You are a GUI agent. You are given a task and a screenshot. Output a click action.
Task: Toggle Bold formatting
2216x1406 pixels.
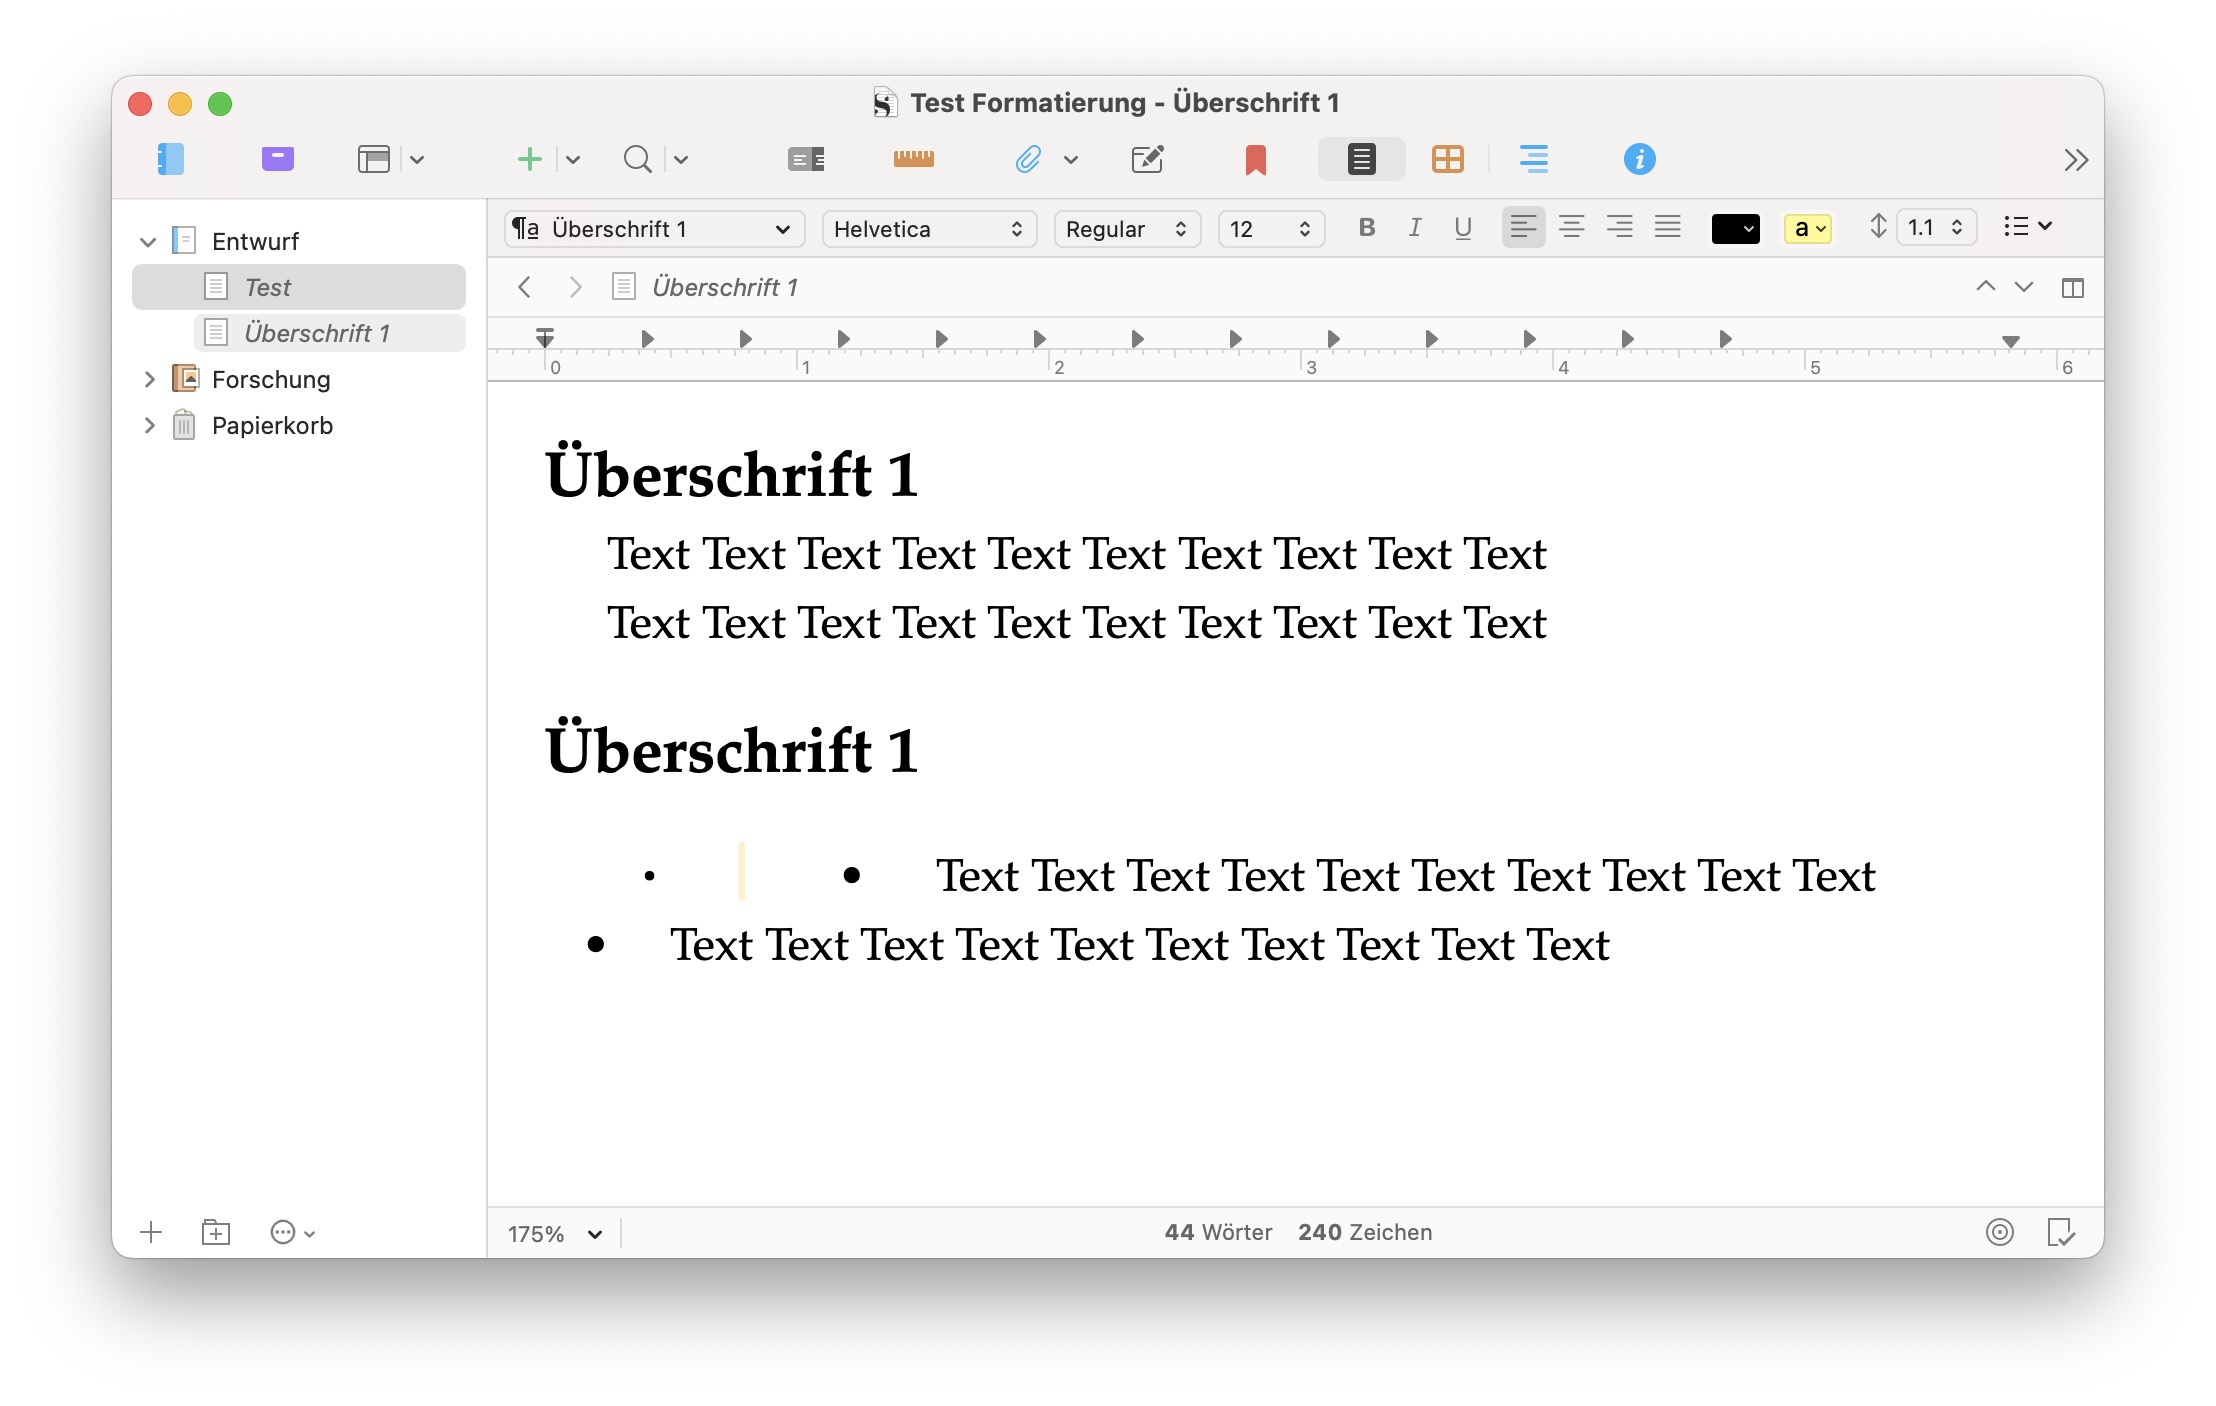(x=1367, y=228)
